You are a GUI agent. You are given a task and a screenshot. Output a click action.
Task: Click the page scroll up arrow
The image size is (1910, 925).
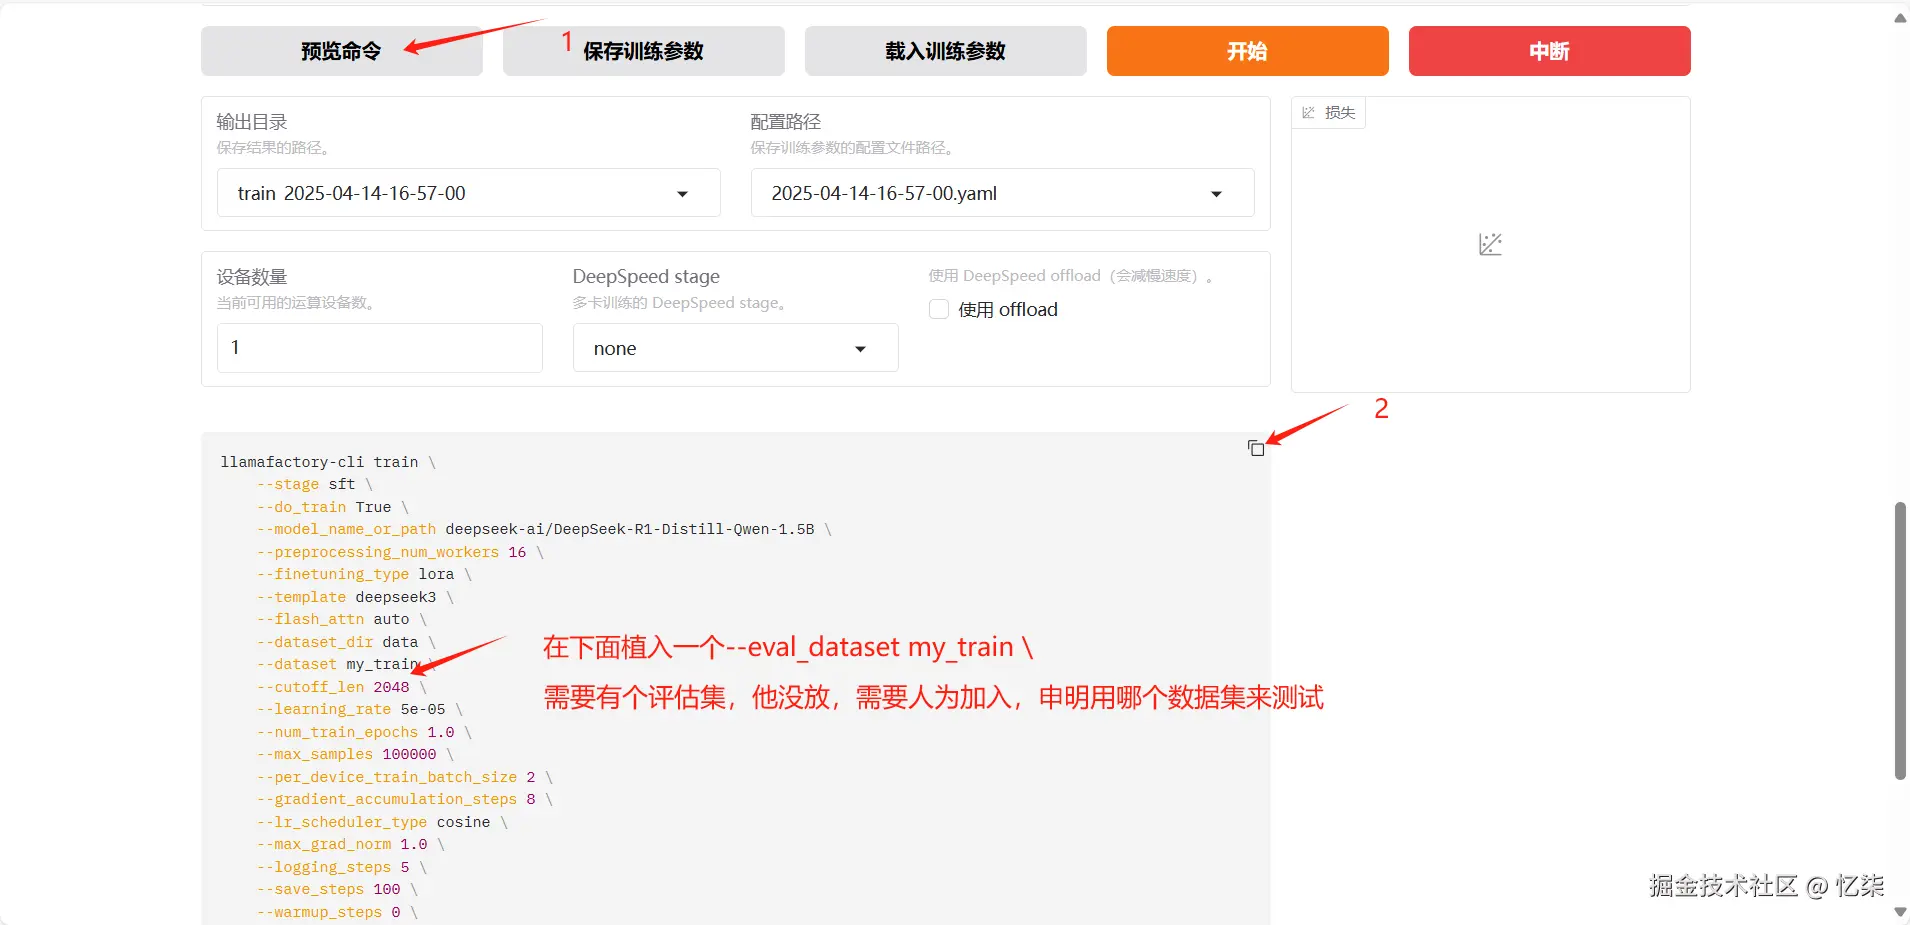1900,18
